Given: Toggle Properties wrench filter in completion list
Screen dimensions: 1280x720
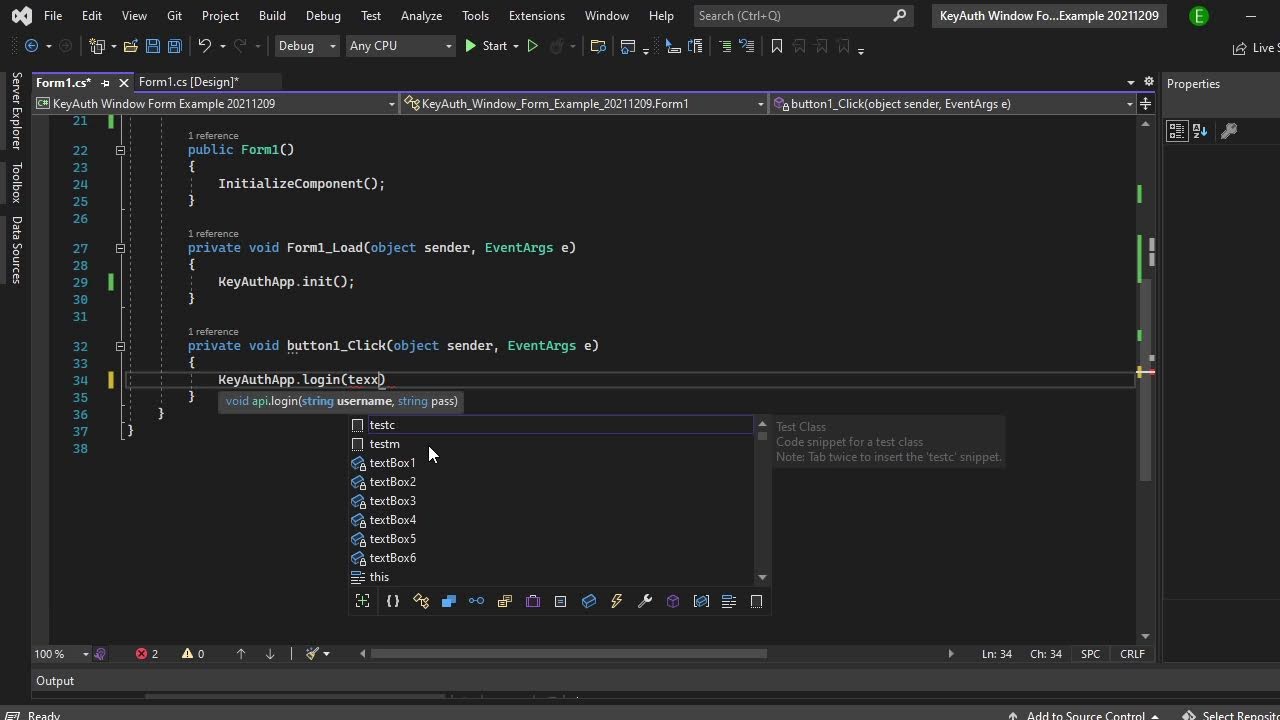Looking at the screenshot, I should point(645,601).
